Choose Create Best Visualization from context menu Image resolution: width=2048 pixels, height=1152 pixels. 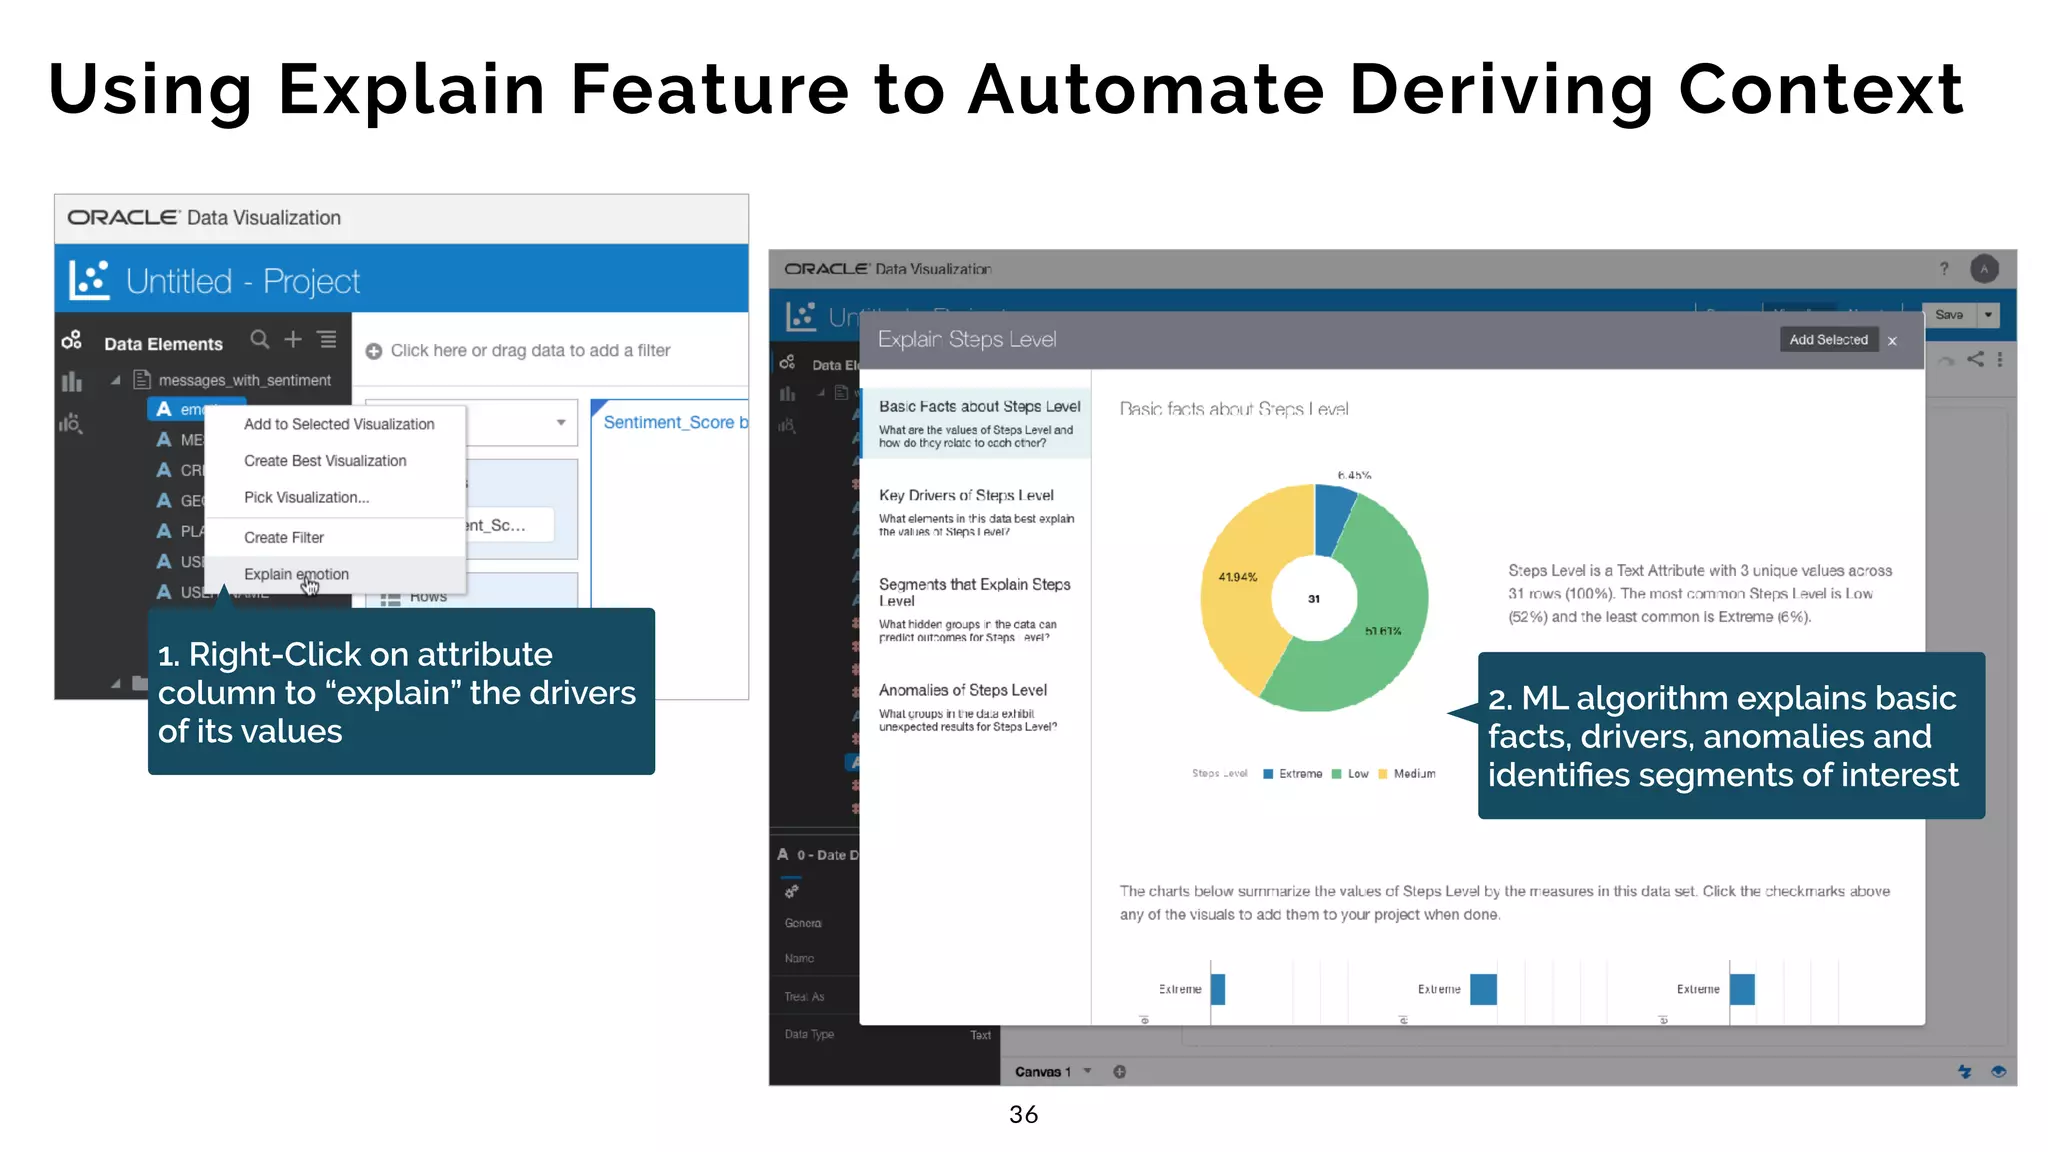point(325,461)
